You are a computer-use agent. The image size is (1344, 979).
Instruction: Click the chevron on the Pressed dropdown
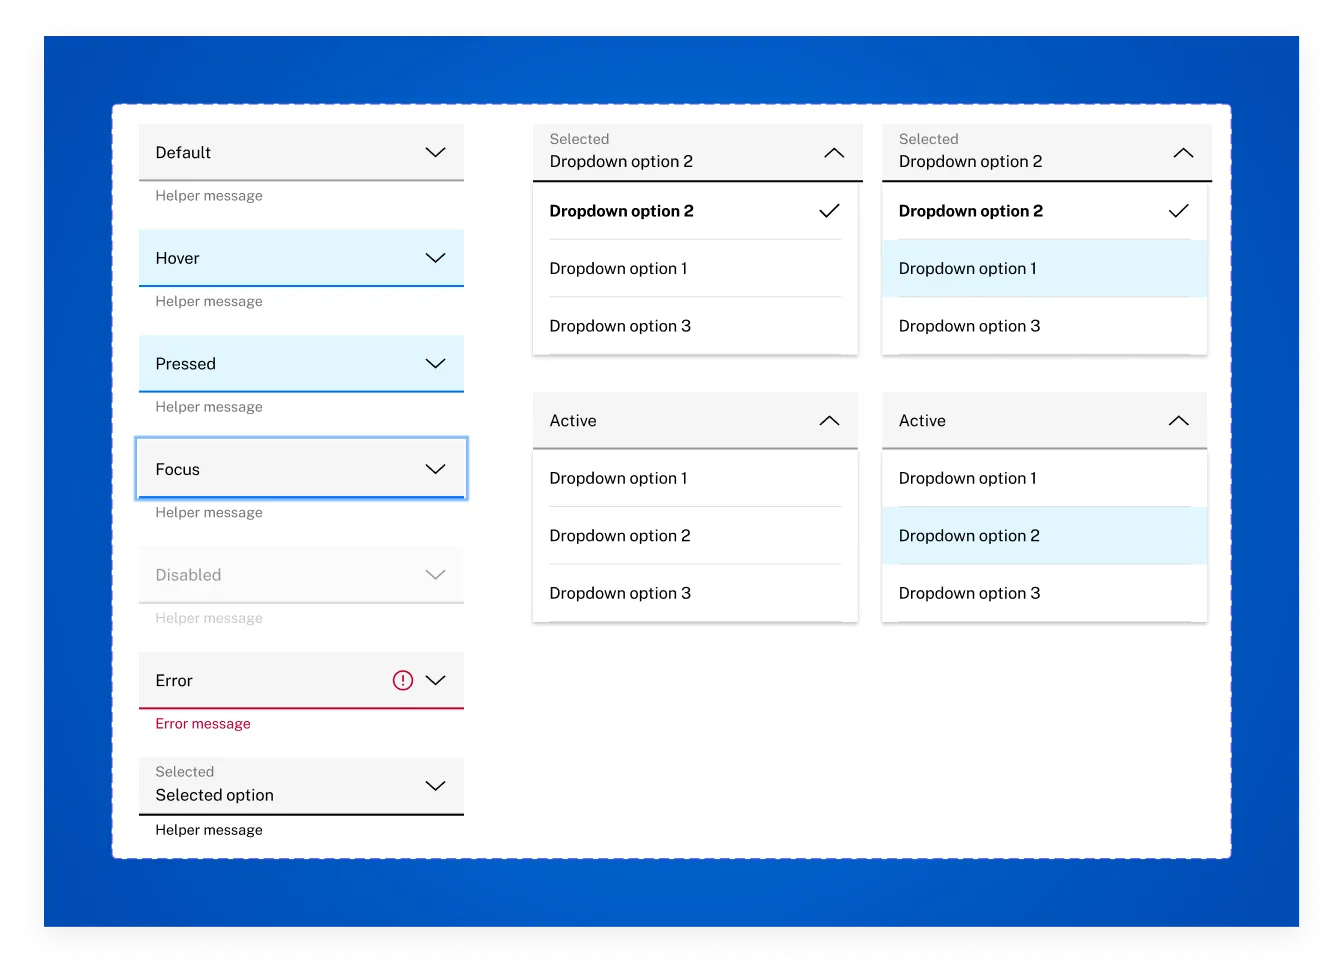pyautogui.click(x=435, y=363)
